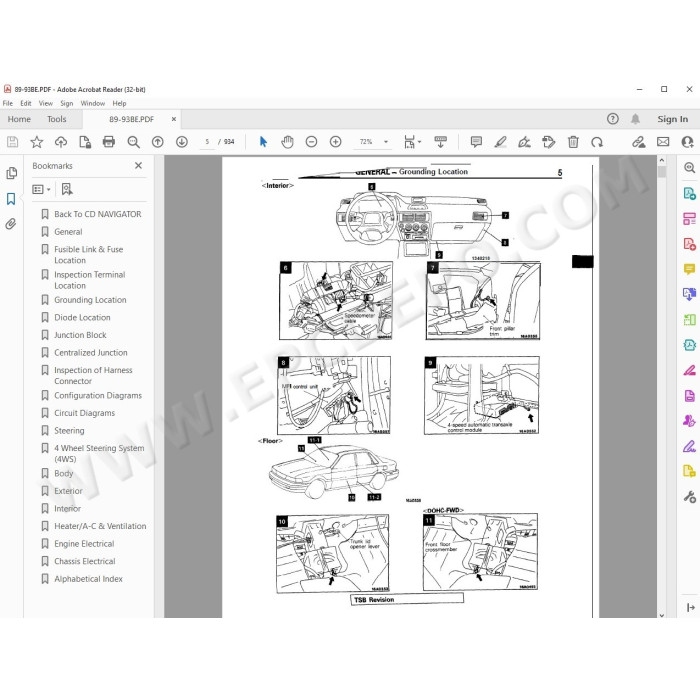Open notifications bell icon
This screenshot has height=700, width=700.
coord(635,119)
